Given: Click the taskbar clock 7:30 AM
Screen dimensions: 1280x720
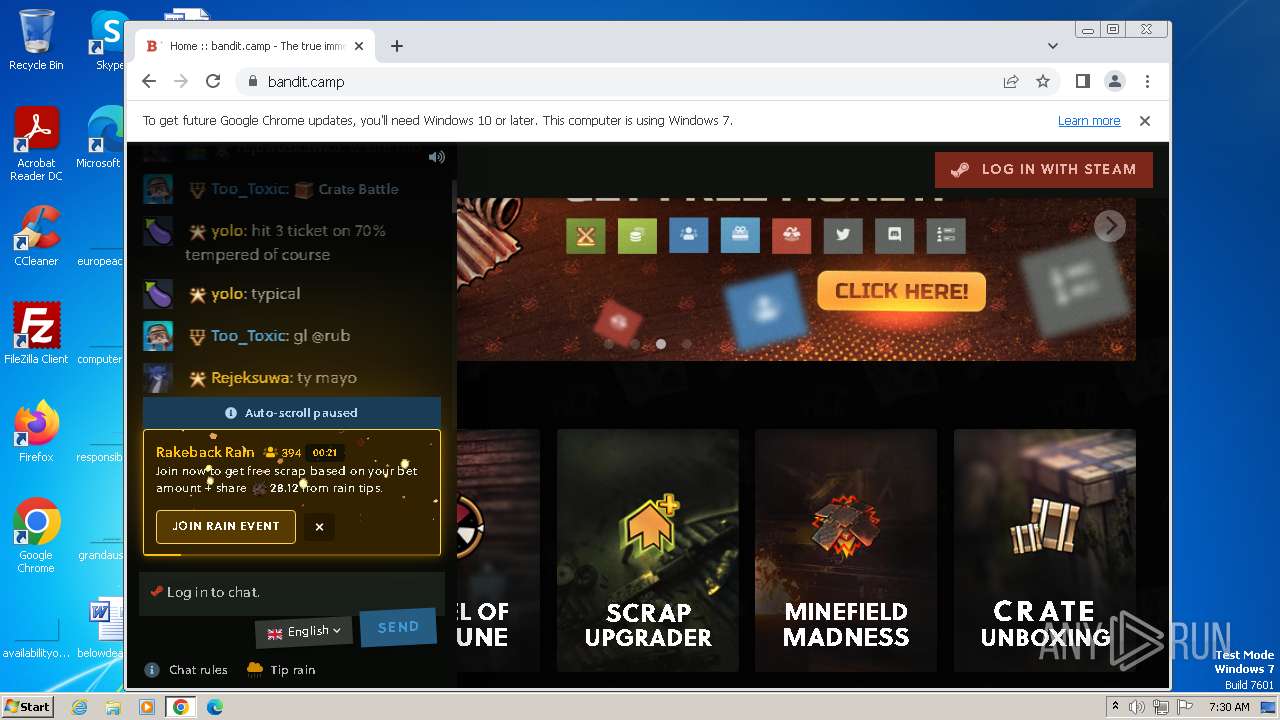Looking at the screenshot, I should (1229, 707).
